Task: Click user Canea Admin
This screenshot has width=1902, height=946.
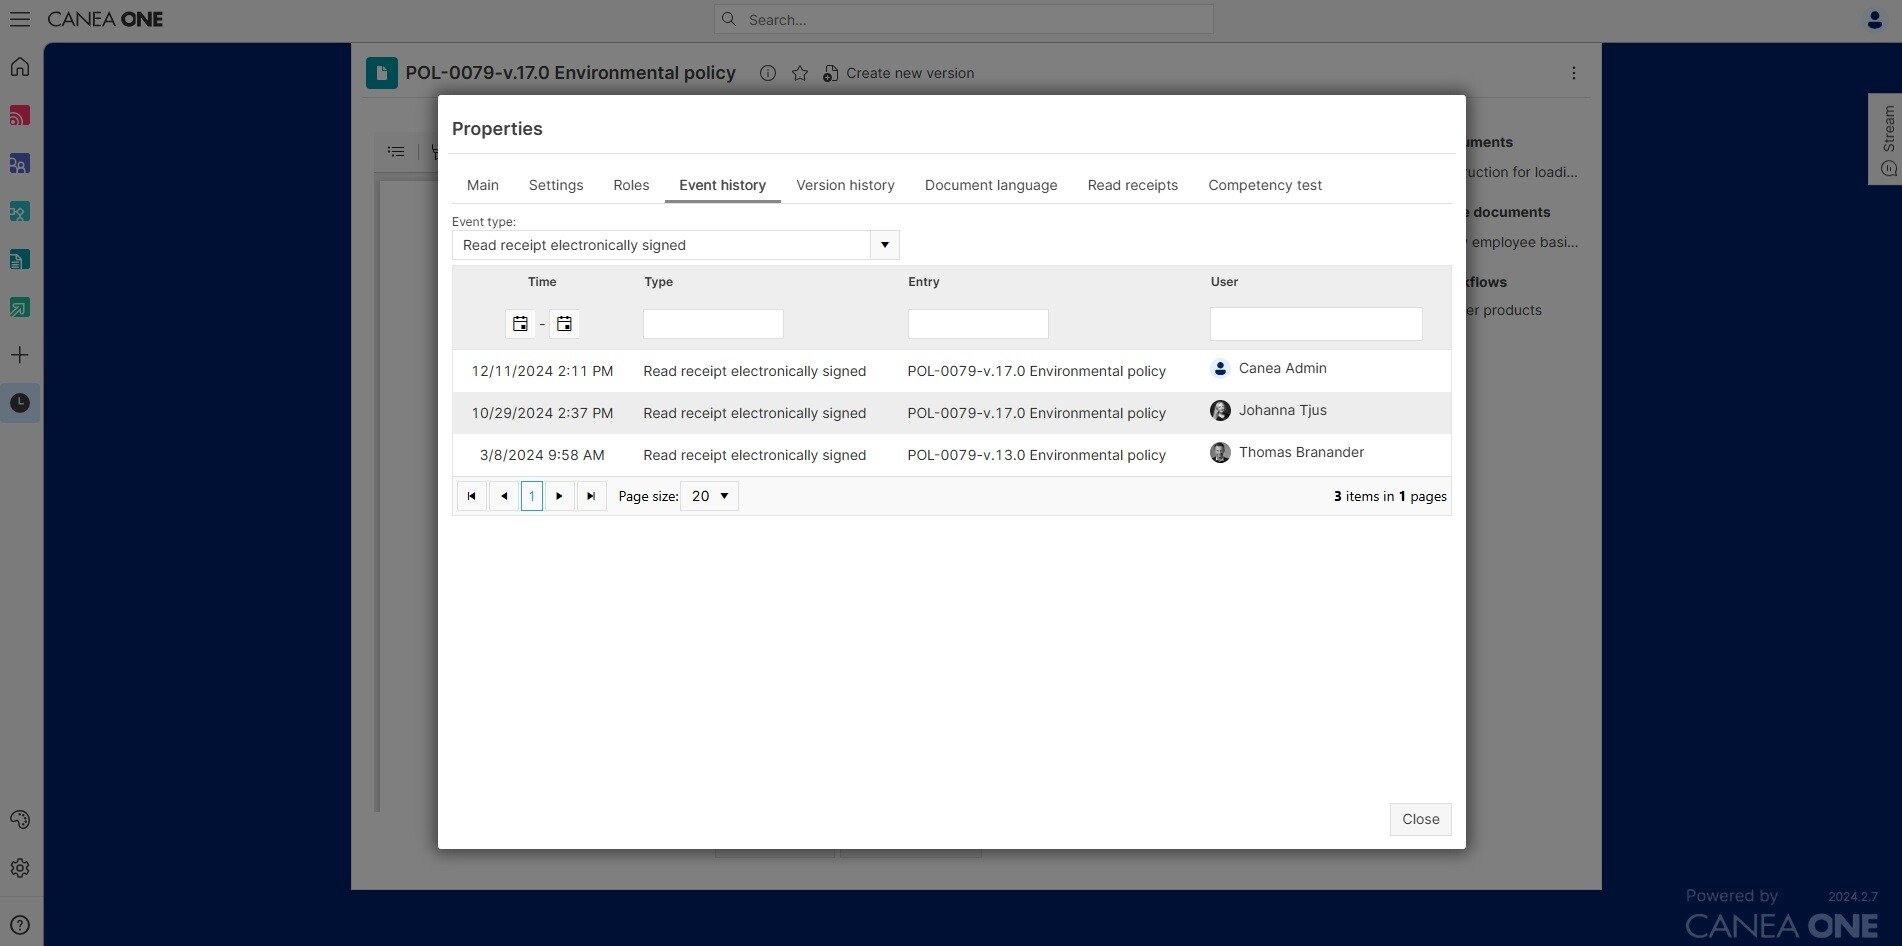Action: (1282, 368)
